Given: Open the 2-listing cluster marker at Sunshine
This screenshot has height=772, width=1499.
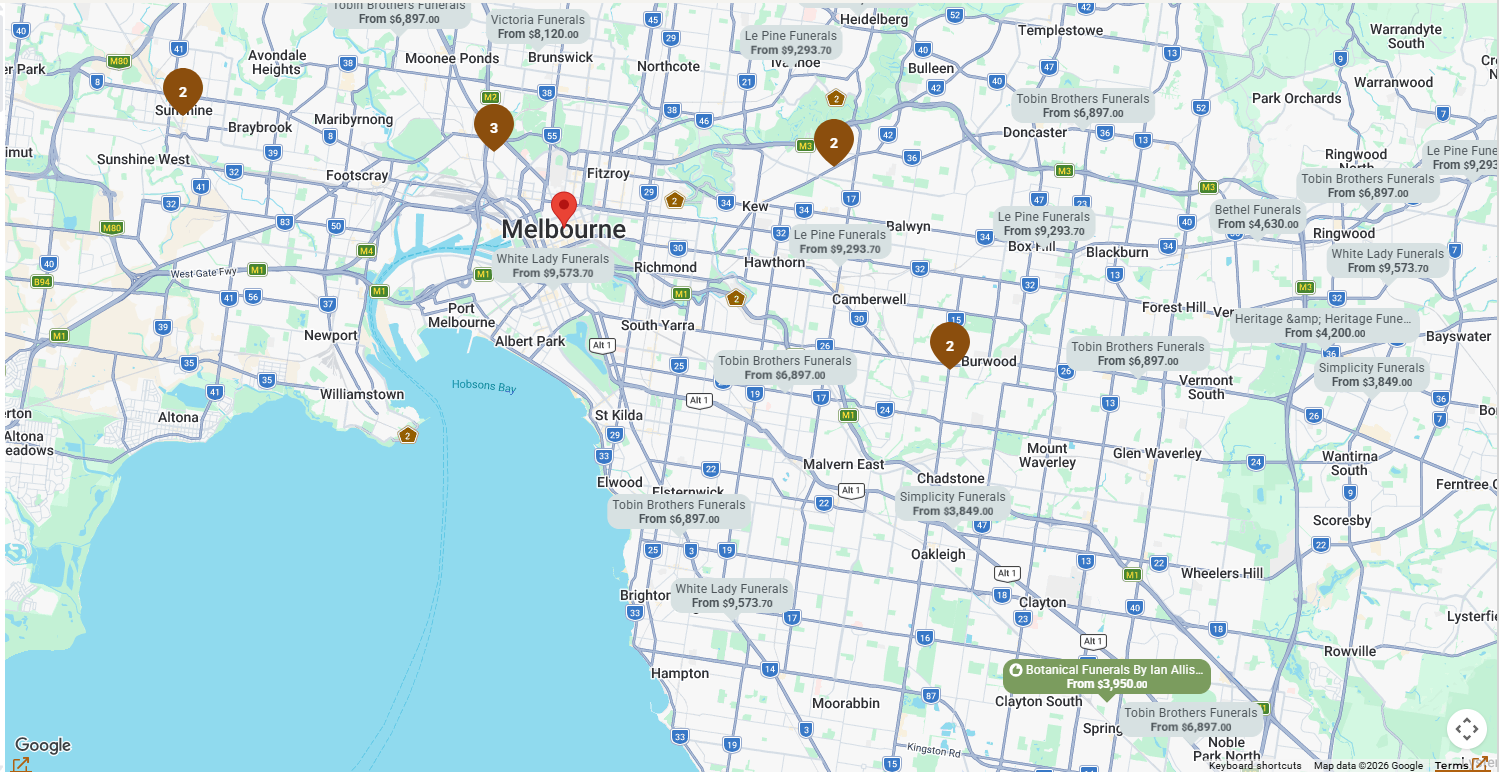Looking at the screenshot, I should coord(183,92).
